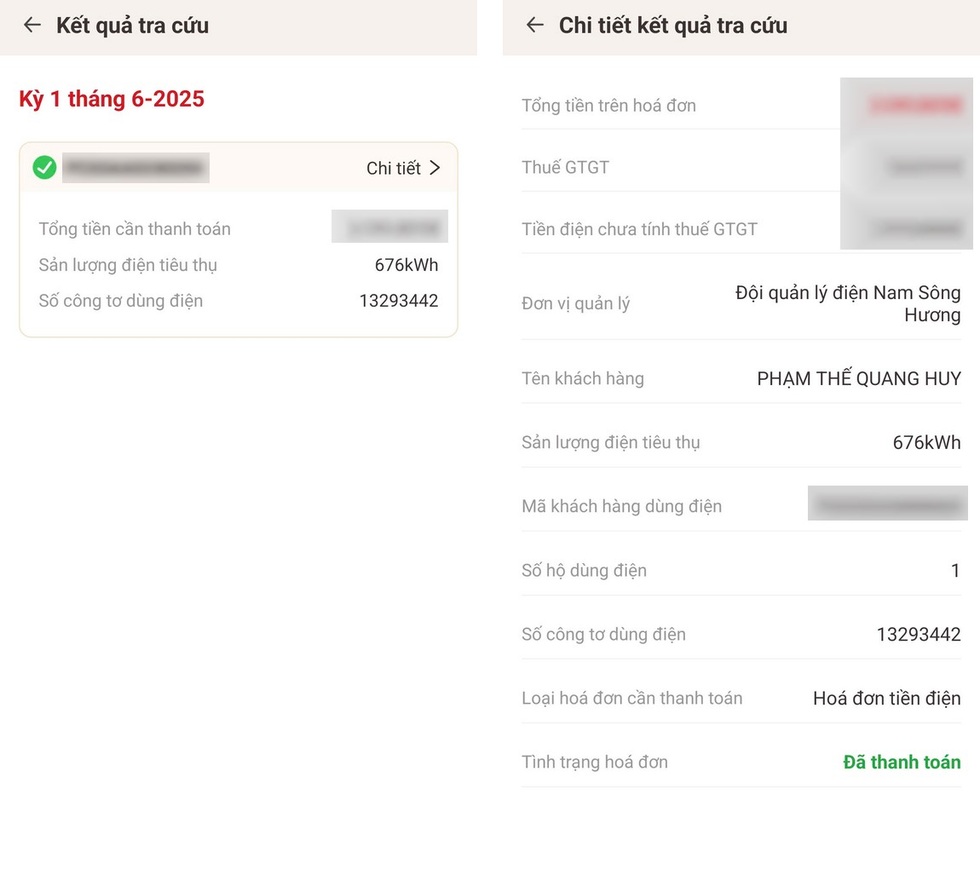Tap the Tổng tiền trên hoá đơn row
Viewport: 980px width, 886px height.
coord(741,106)
